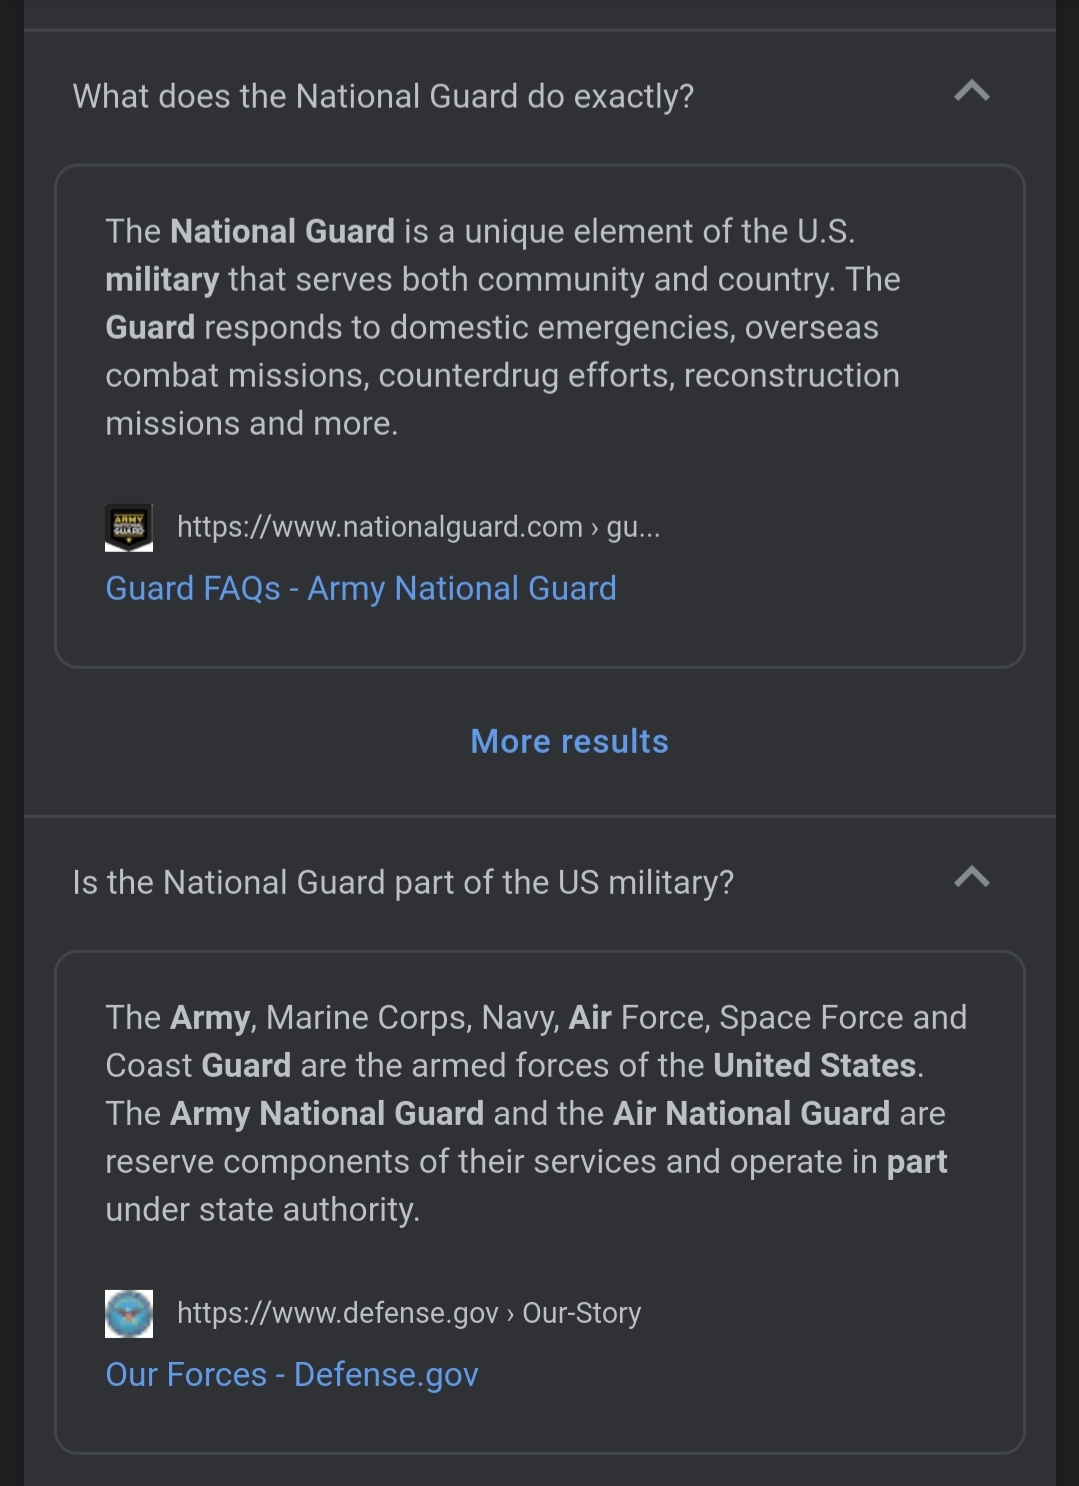Screen dimensions: 1079x1486
Task: Tap the question 'Is the National Guard part of the US military?'
Action: click(x=403, y=882)
